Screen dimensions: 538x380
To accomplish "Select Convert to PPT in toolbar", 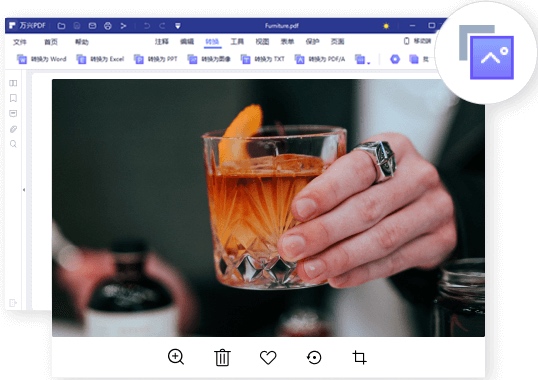I will tap(155, 59).
